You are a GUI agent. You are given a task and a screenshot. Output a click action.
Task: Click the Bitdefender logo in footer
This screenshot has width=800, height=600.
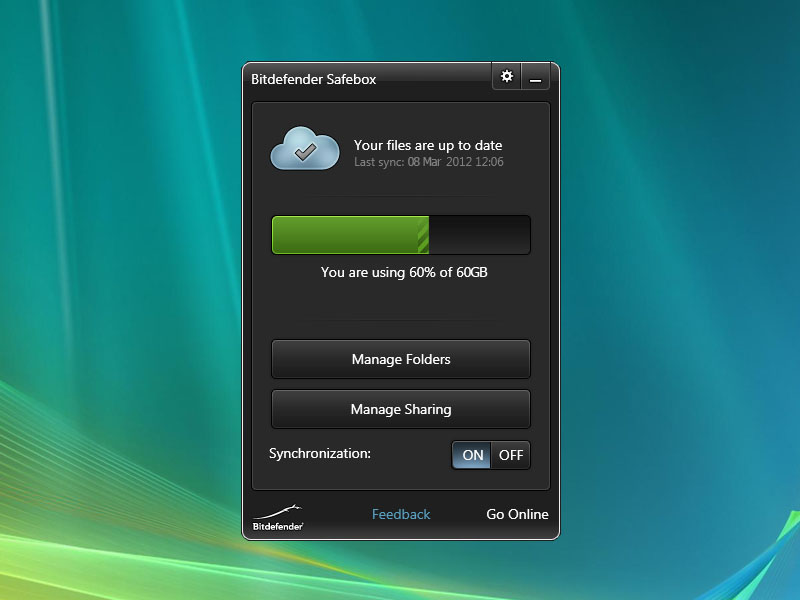click(278, 518)
